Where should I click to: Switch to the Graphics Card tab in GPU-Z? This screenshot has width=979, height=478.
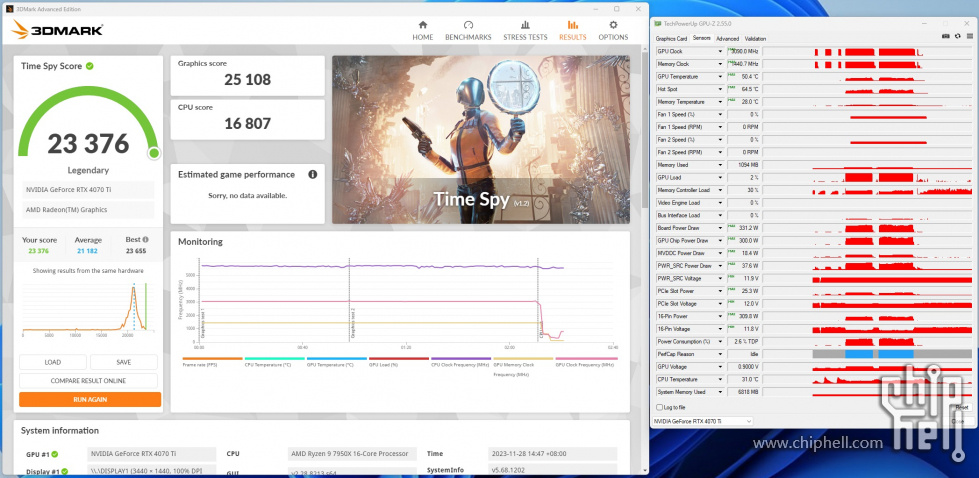point(671,39)
